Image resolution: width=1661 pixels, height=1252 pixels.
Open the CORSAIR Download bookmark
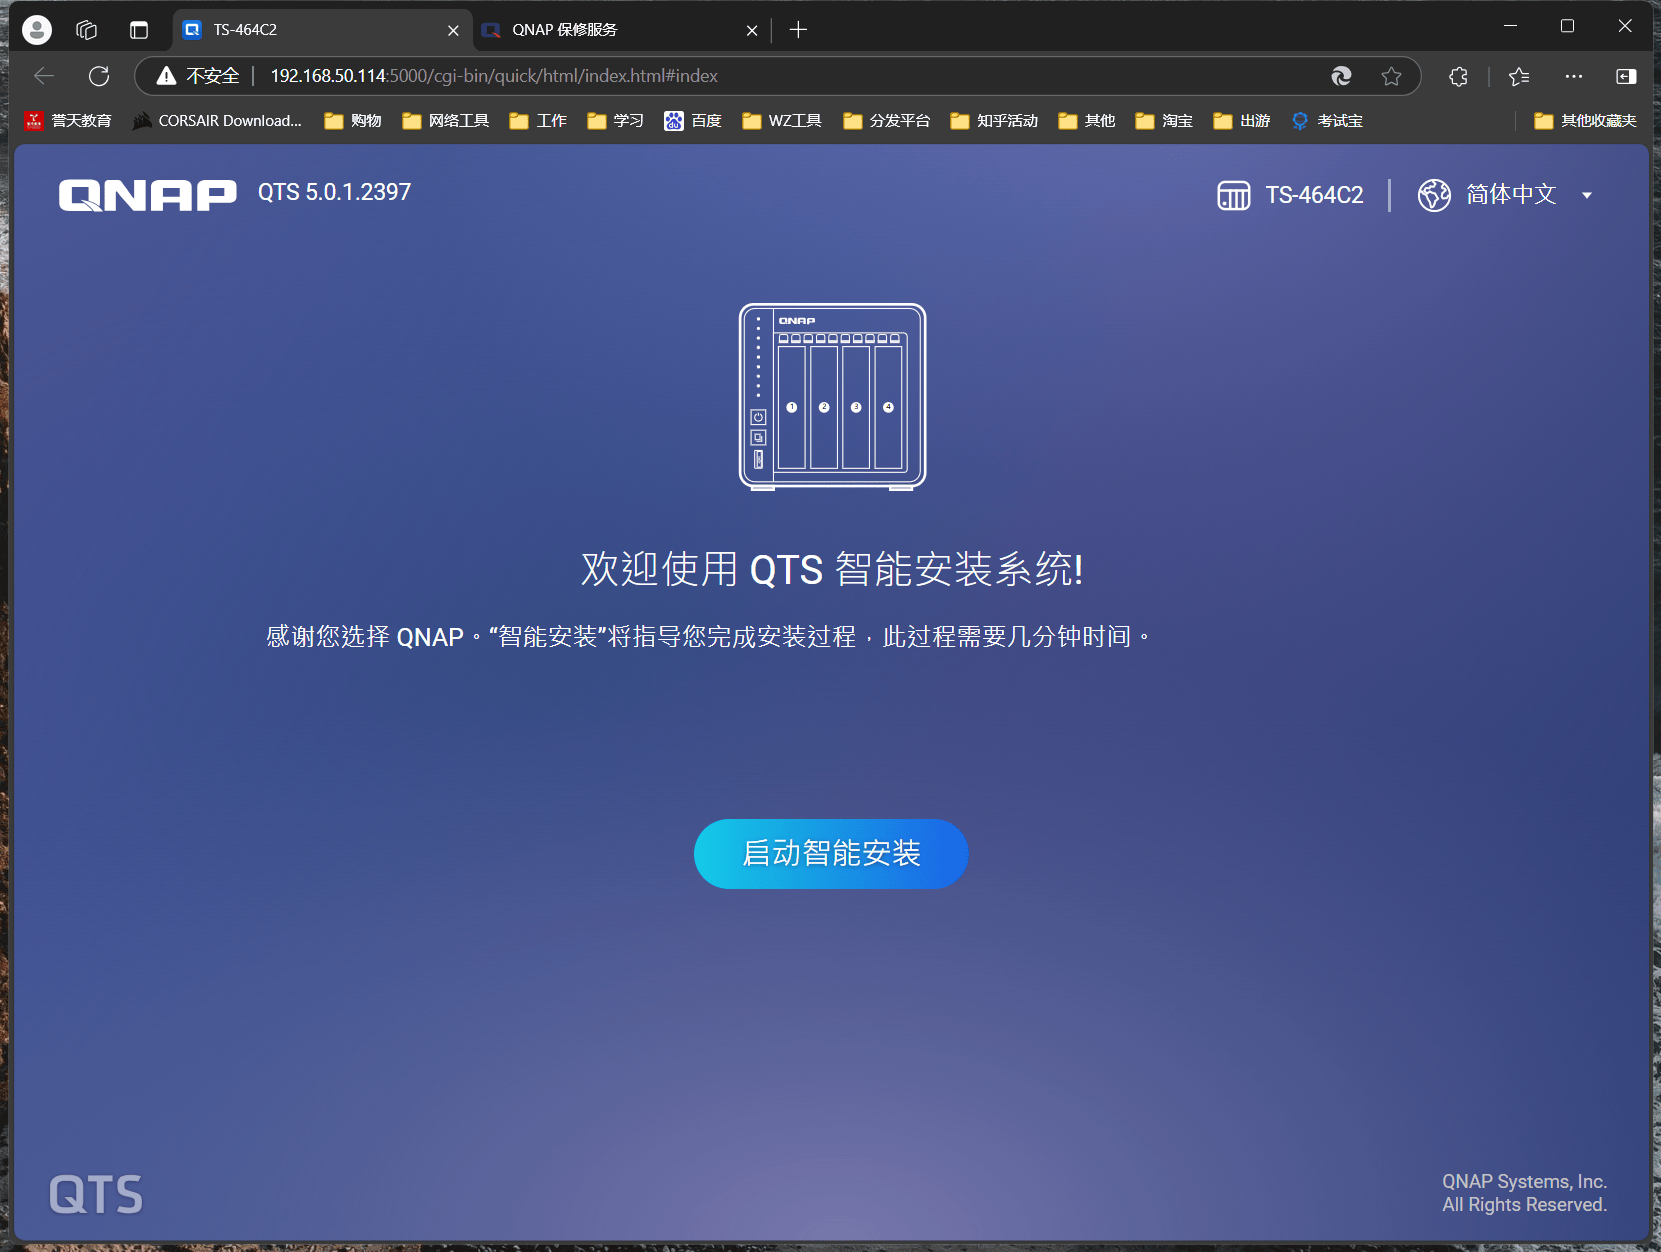click(x=217, y=121)
